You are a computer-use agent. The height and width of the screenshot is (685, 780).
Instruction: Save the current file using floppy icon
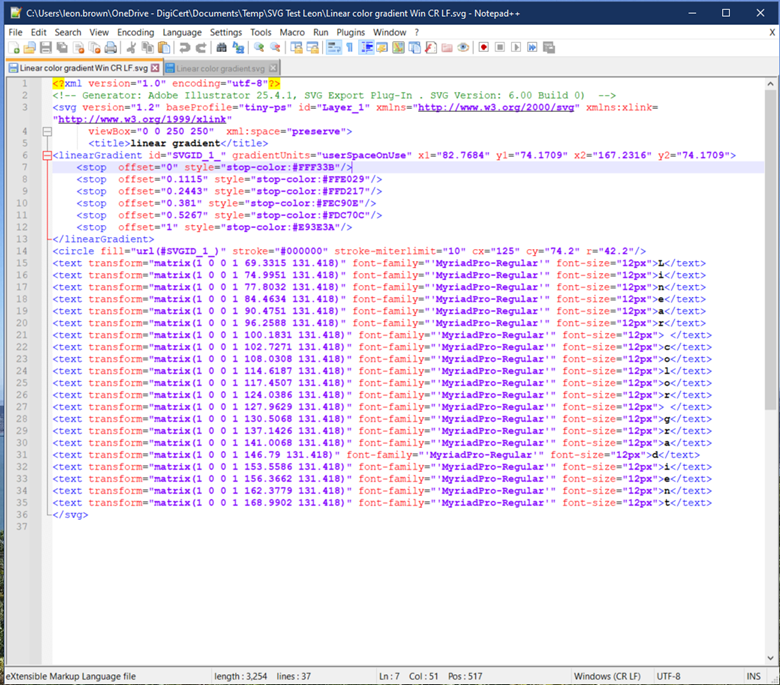tap(46, 48)
